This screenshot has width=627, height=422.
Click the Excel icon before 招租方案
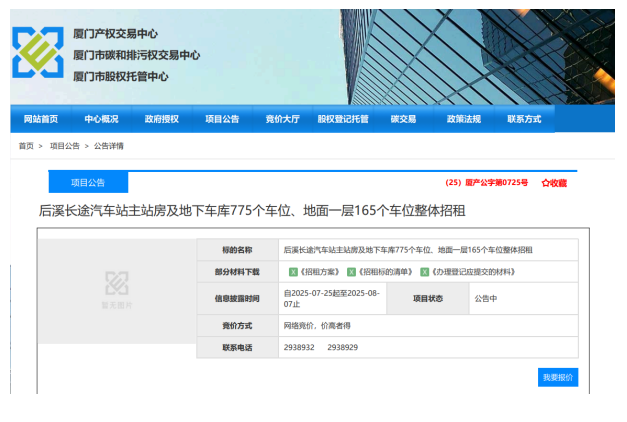(292, 271)
